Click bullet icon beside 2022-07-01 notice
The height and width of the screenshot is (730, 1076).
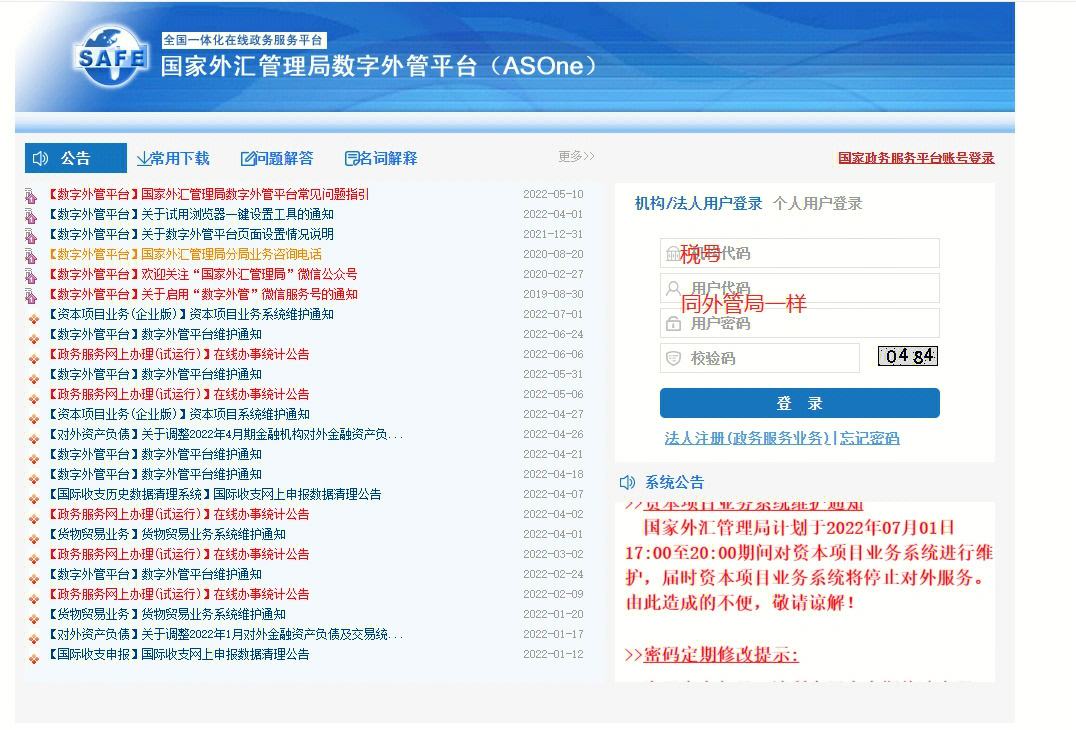coord(33,318)
